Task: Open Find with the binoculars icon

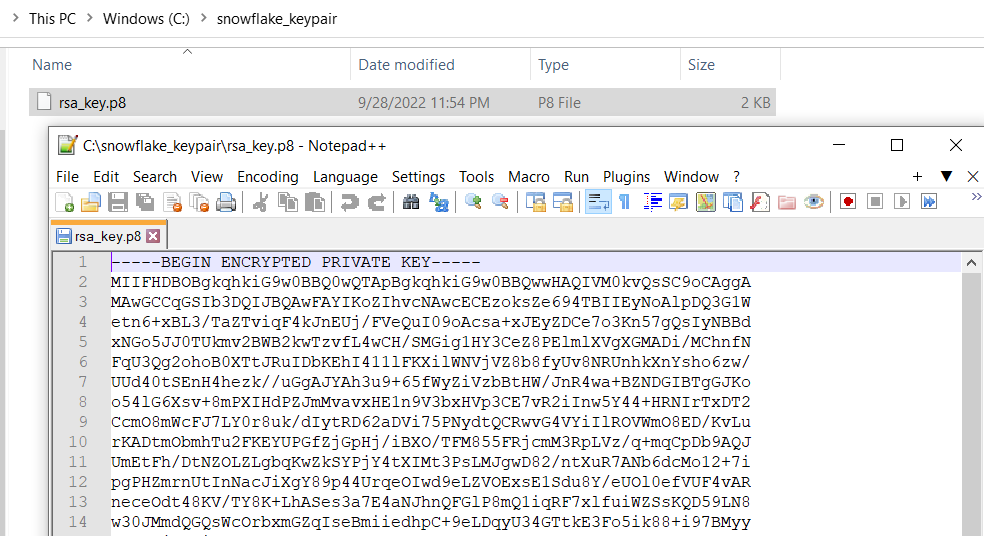Action: pos(410,203)
